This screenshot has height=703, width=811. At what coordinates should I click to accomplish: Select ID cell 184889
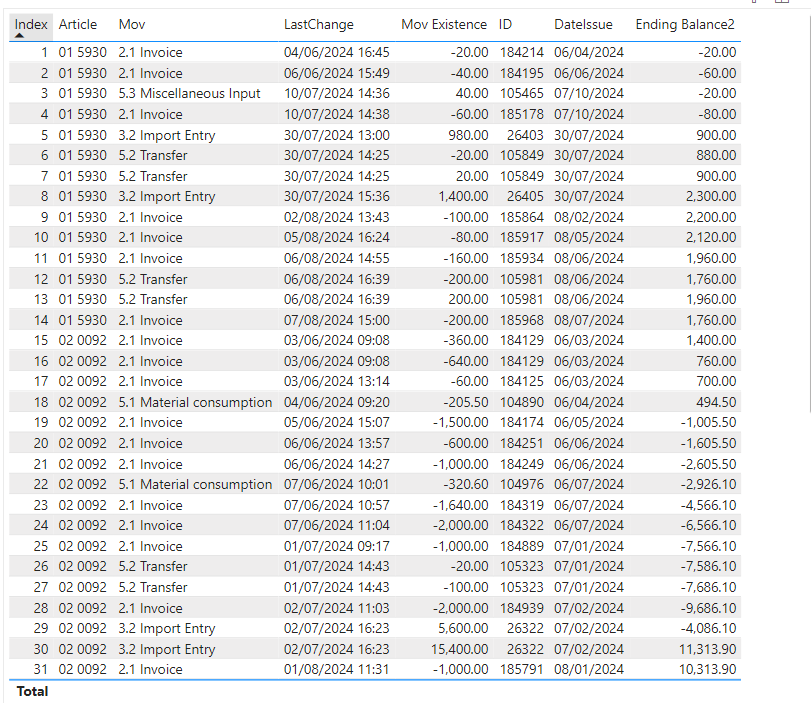(521, 546)
